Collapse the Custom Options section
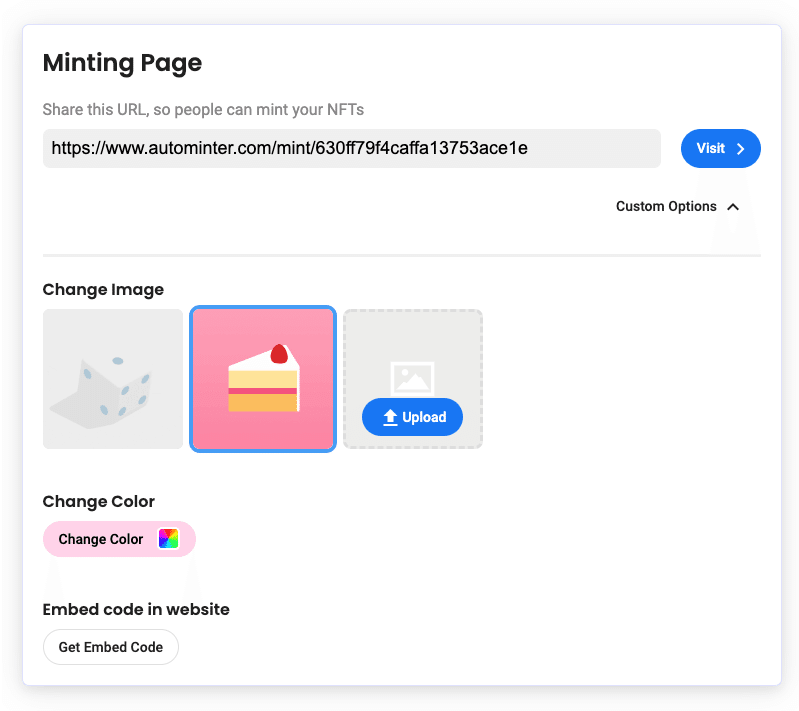The height and width of the screenshot is (711, 799). [x=677, y=206]
